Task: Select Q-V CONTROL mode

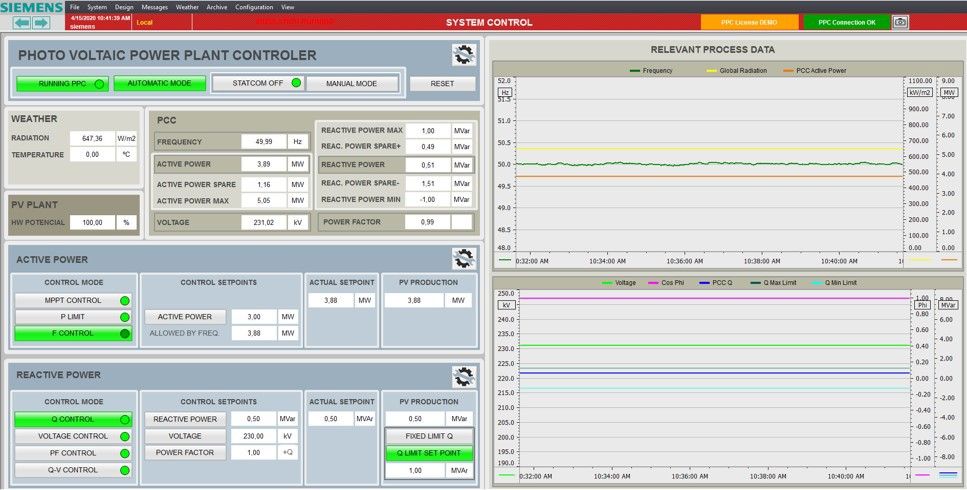Action: [x=73, y=470]
